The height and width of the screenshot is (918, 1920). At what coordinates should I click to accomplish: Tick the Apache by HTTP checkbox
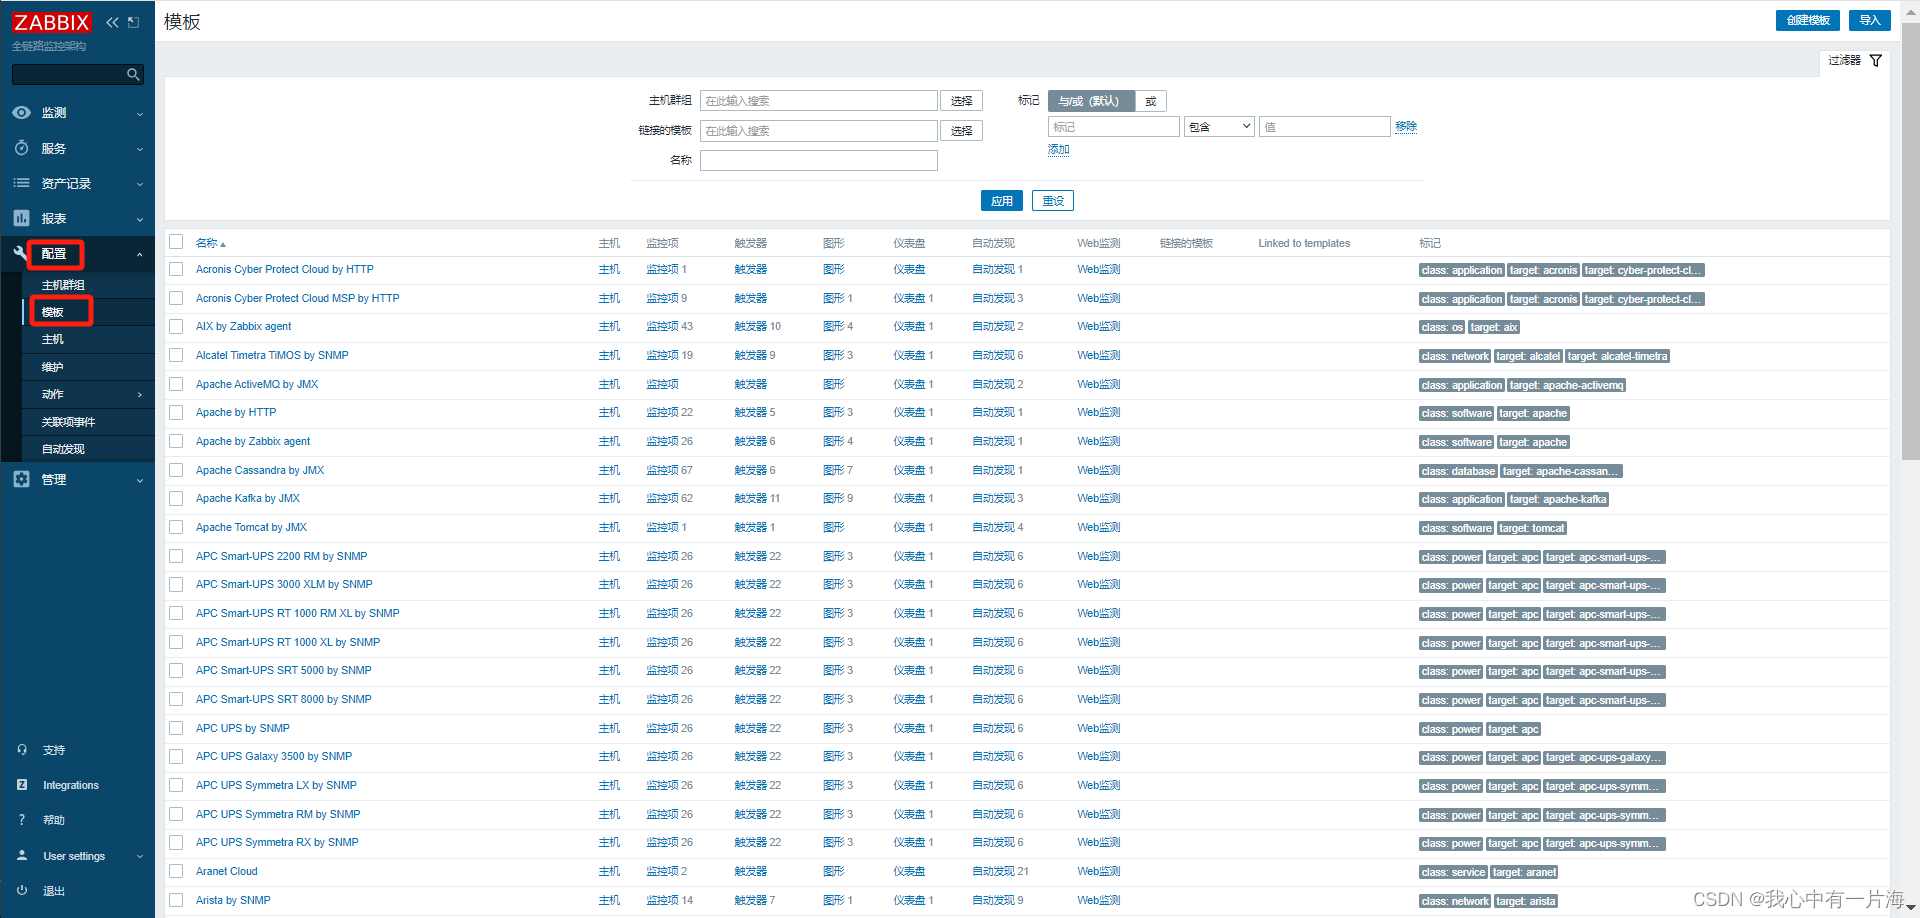pos(176,412)
